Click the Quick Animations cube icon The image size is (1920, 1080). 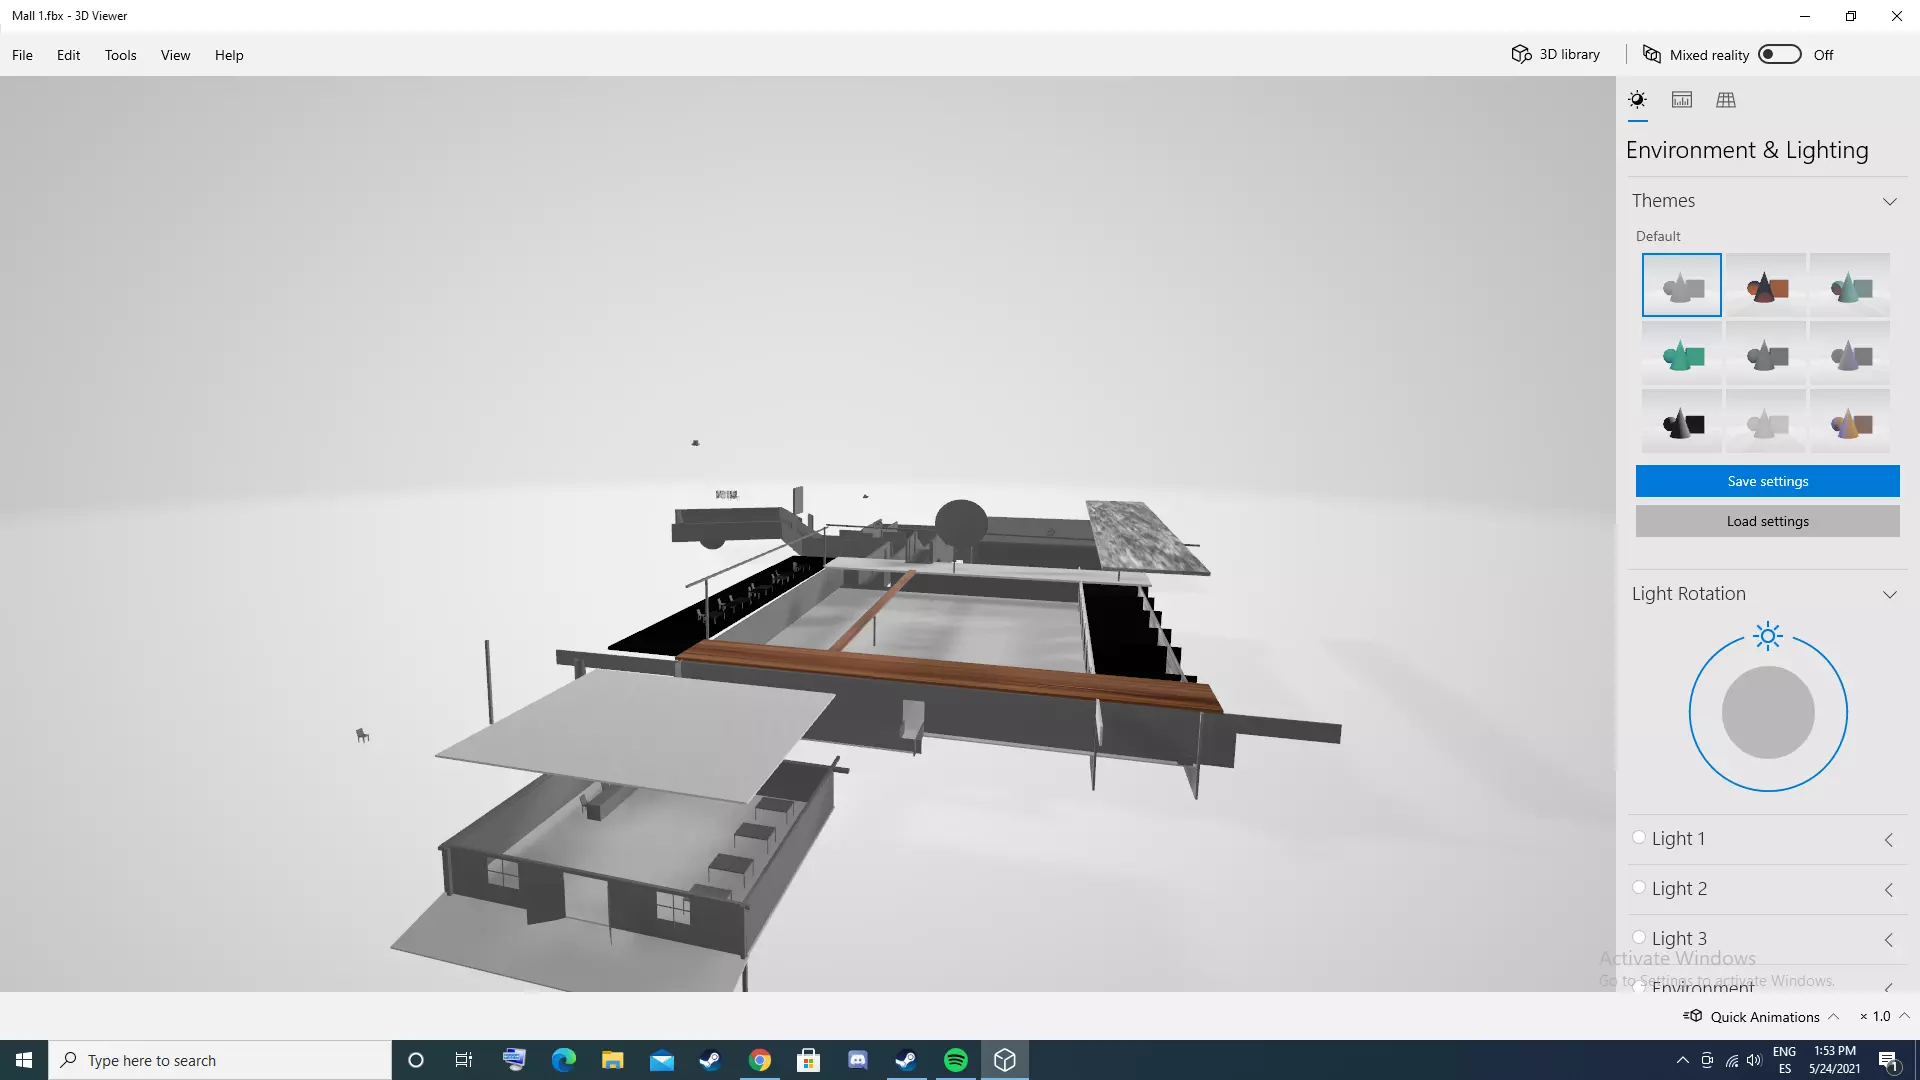point(1693,1016)
